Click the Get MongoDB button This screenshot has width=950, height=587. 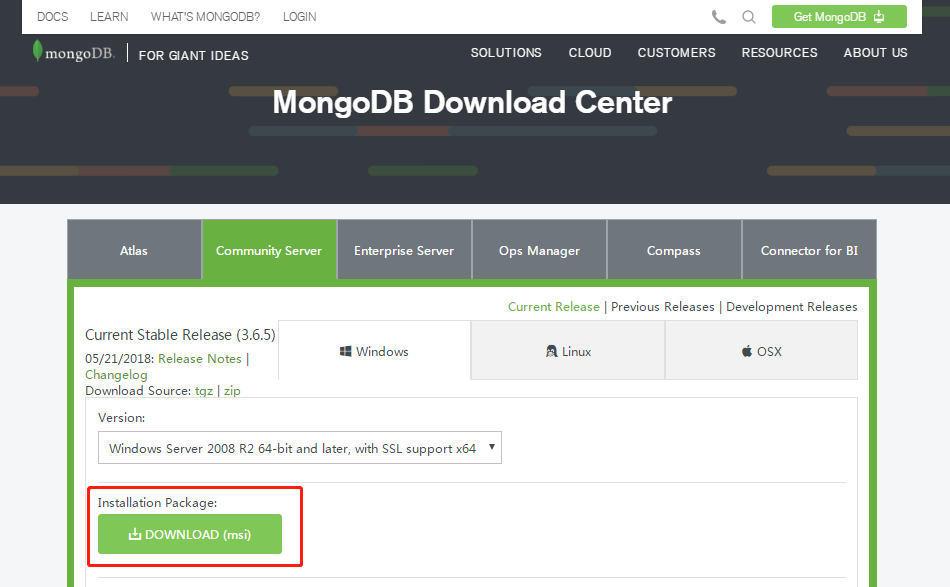839,16
